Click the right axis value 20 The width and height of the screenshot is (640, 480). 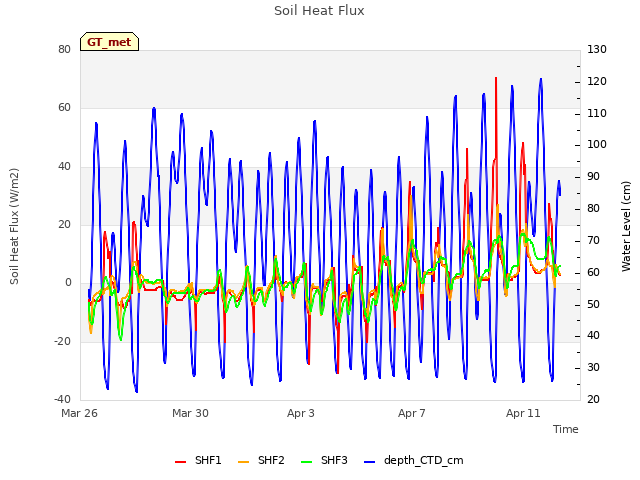point(593,399)
